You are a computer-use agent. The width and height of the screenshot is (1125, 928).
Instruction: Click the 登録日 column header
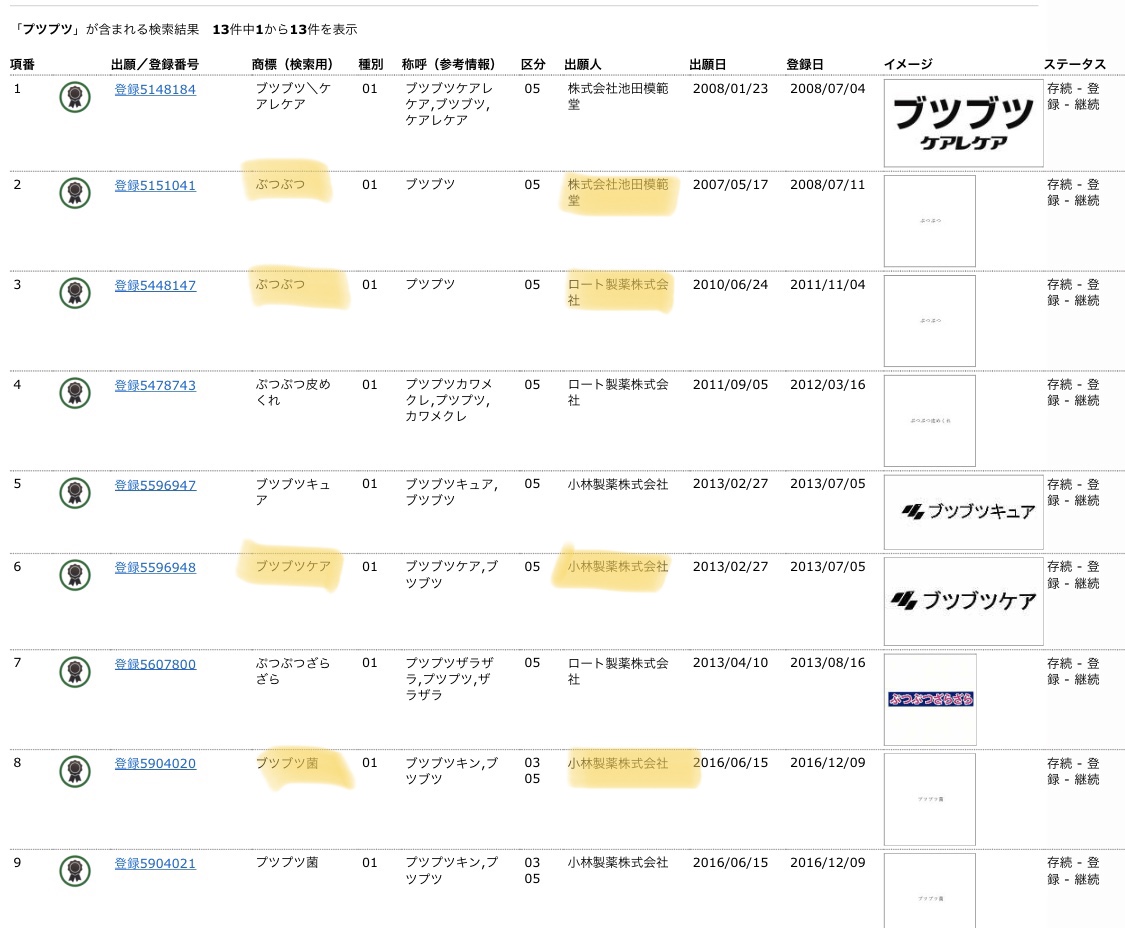[x=805, y=65]
